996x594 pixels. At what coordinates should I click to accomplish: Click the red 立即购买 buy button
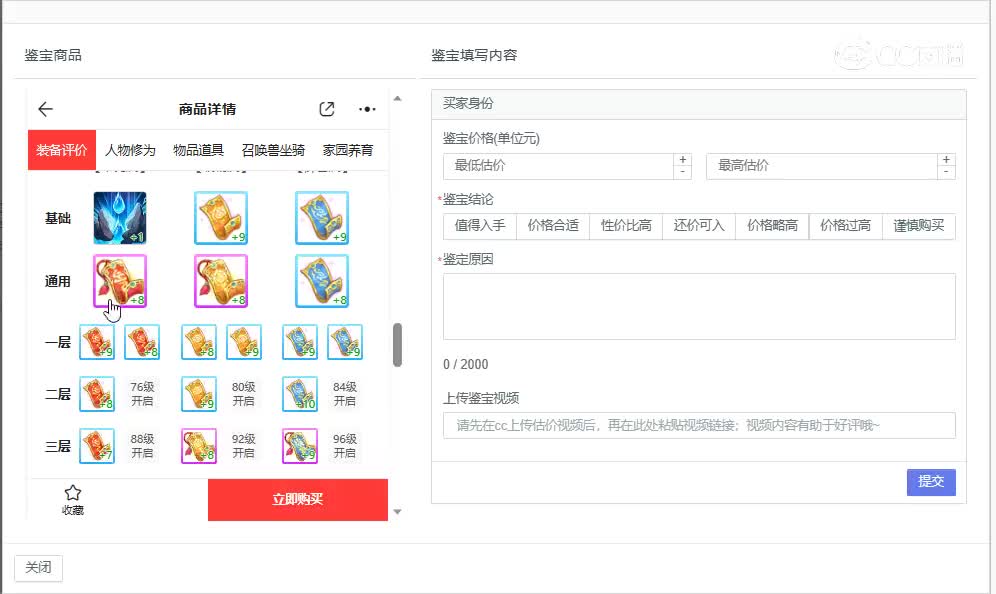tap(298, 500)
